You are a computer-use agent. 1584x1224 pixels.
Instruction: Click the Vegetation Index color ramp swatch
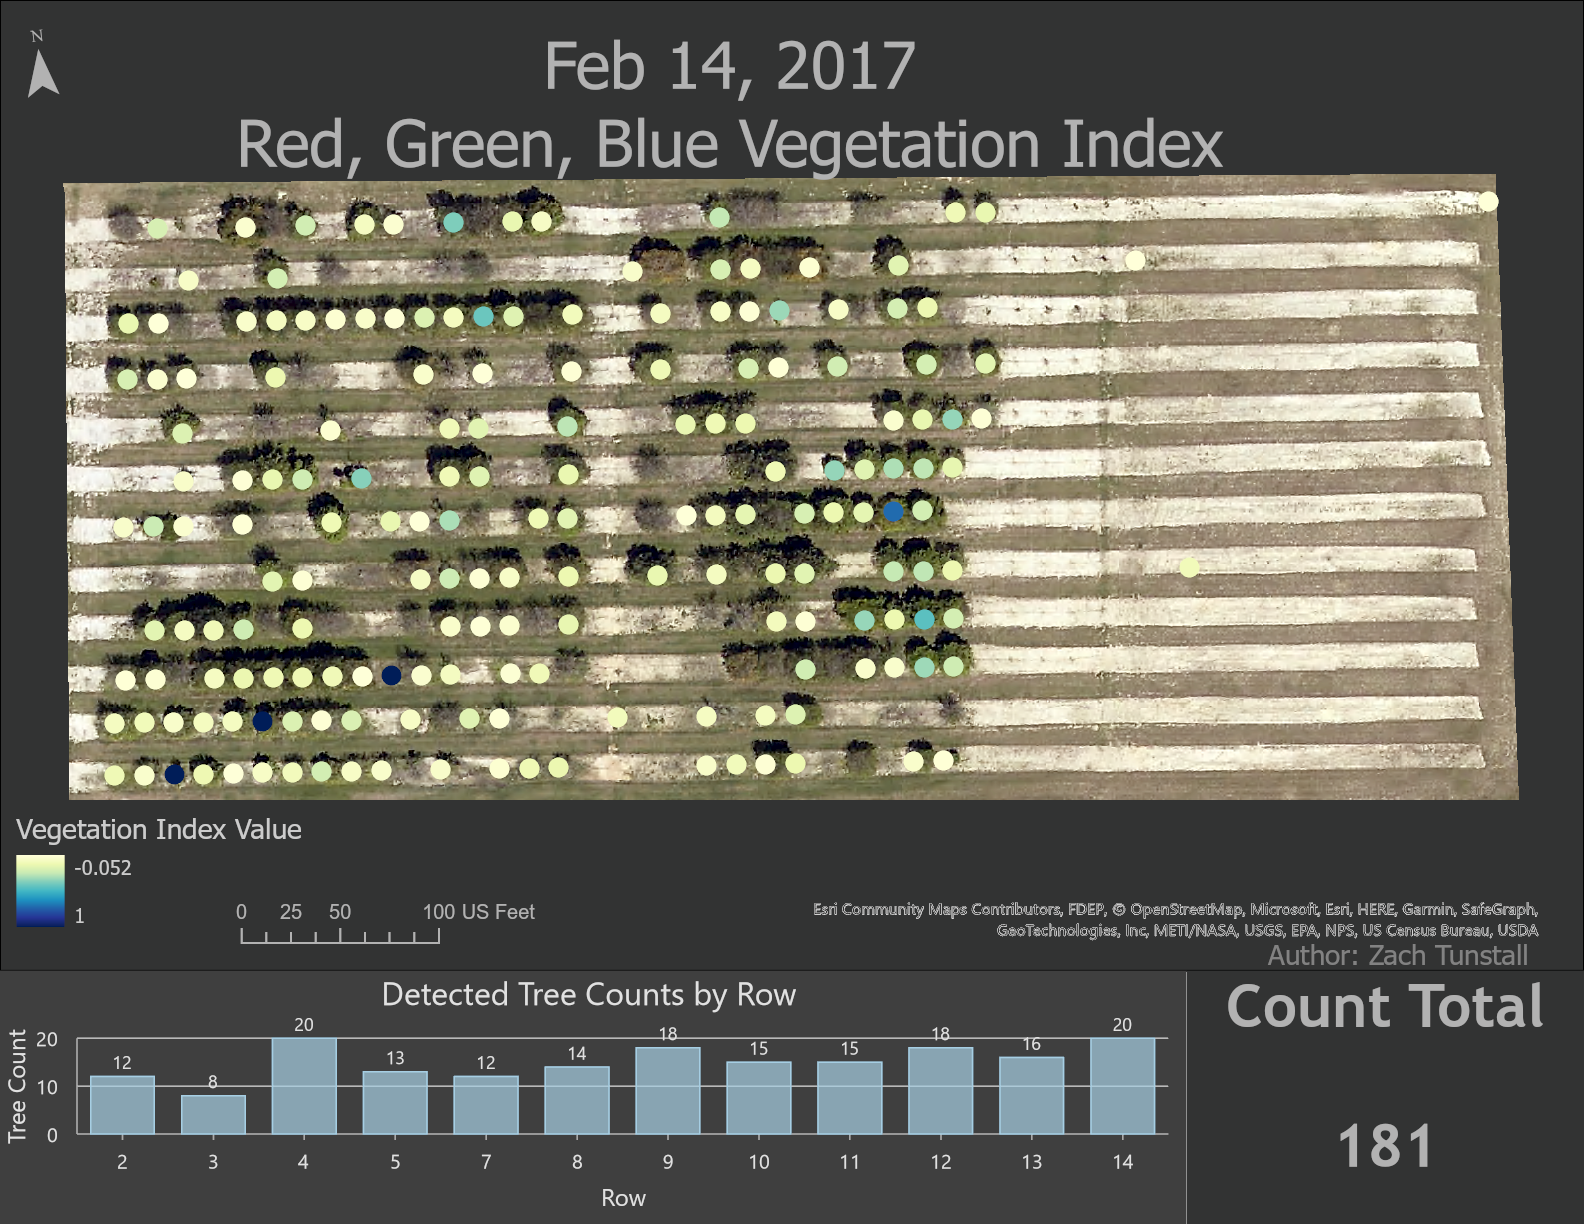[40, 890]
